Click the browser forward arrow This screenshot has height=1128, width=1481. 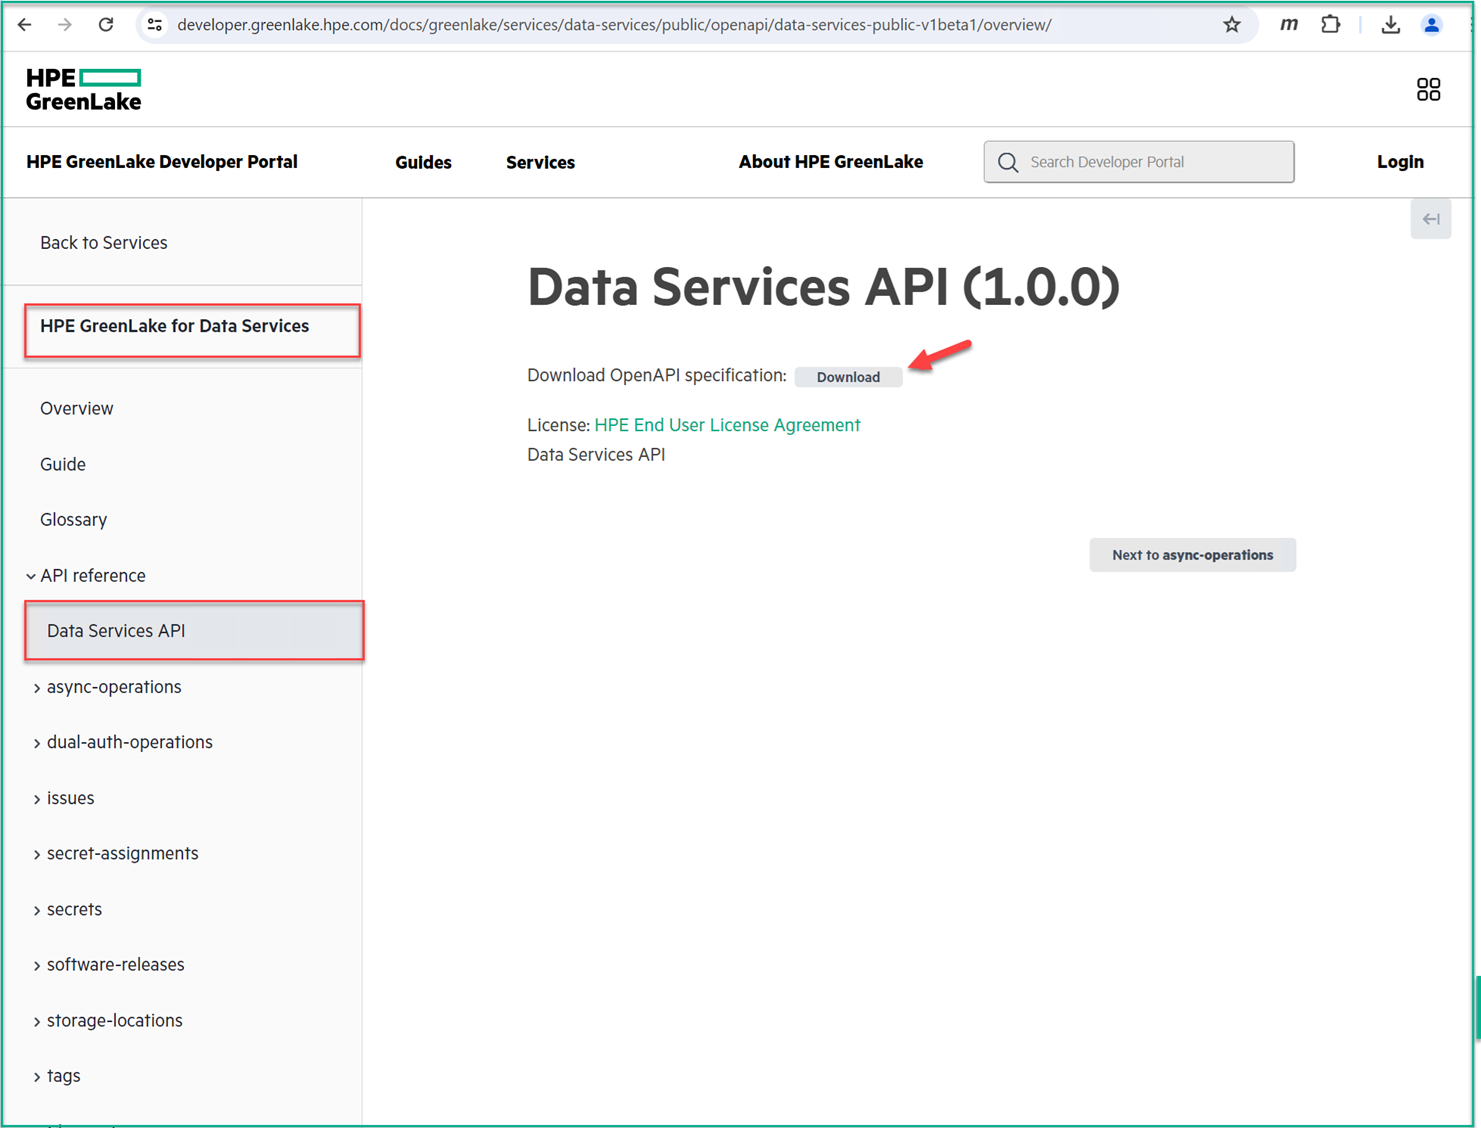(x=65, y=25)
